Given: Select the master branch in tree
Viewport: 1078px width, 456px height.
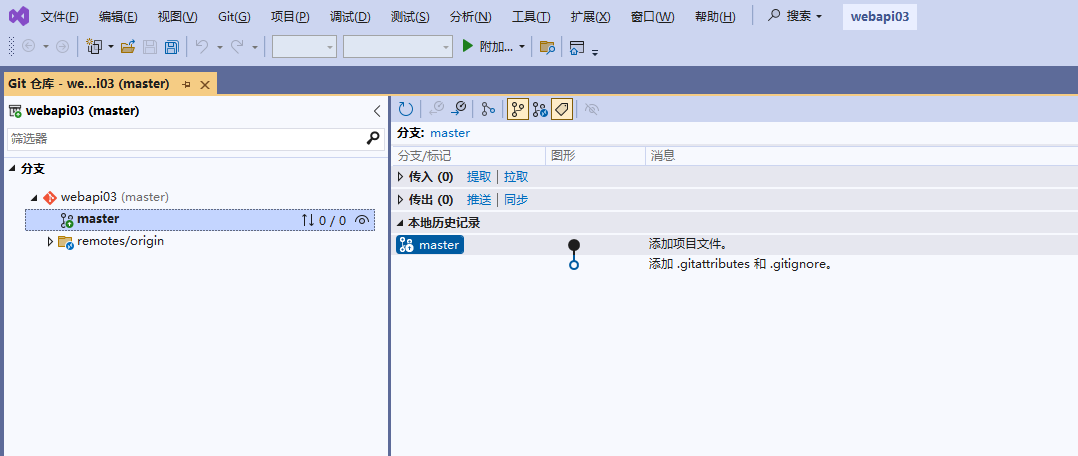Looking at the screenshot, I should pos(200,220).
